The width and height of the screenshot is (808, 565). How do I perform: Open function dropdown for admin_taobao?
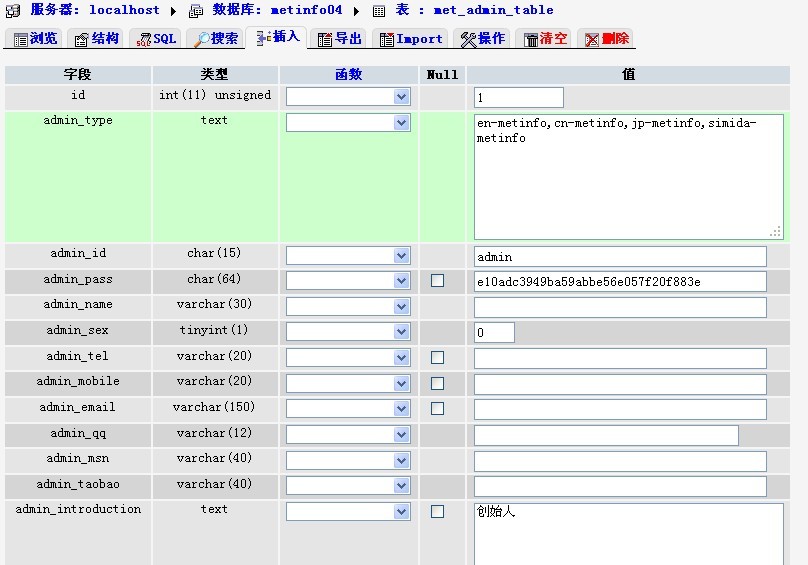tap(348, 485)
